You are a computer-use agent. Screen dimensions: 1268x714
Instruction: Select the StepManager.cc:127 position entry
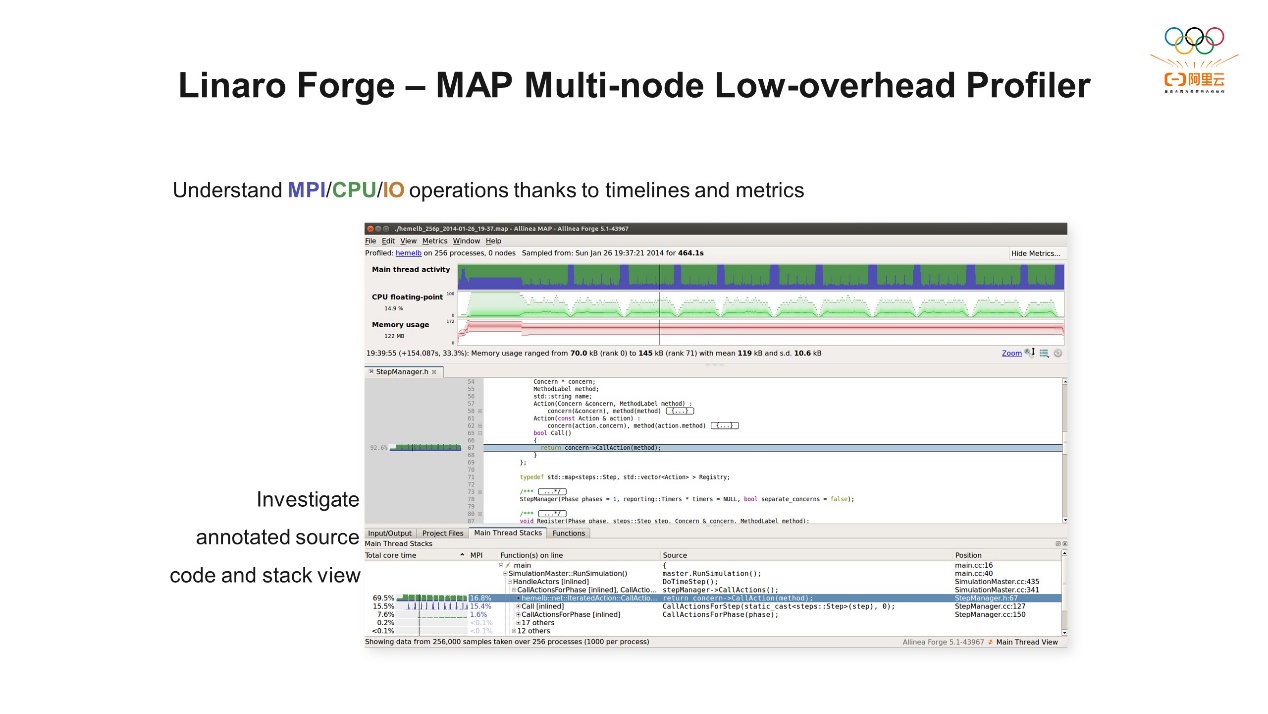(990, 606)
